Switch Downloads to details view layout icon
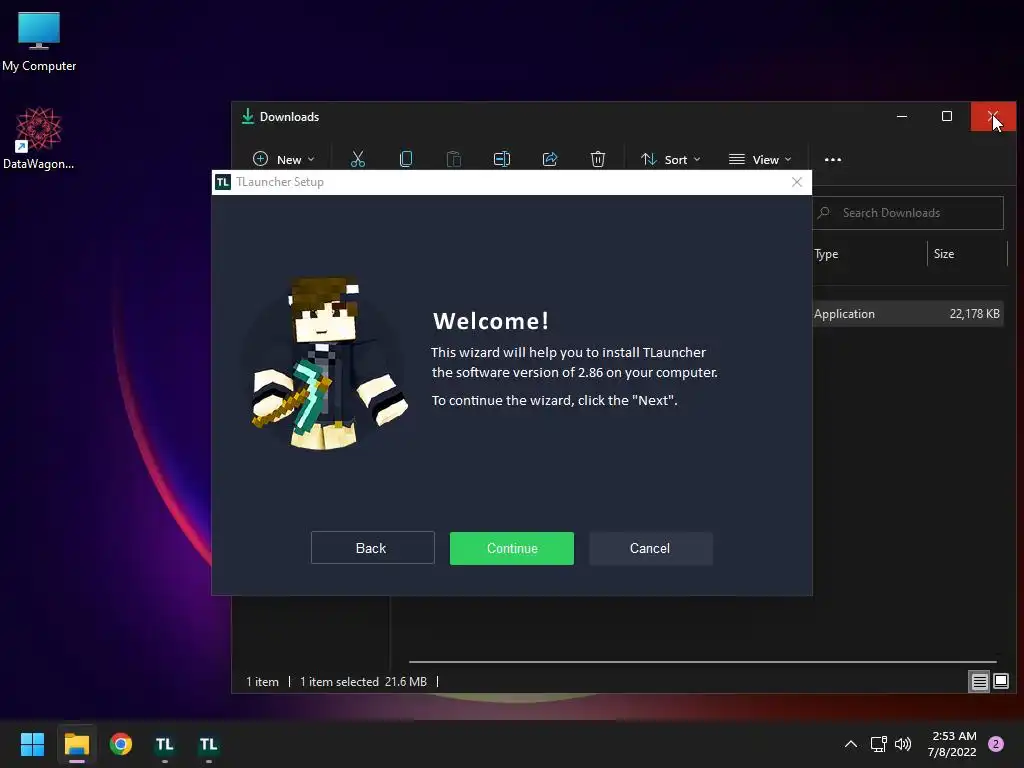 pos(980,682)
